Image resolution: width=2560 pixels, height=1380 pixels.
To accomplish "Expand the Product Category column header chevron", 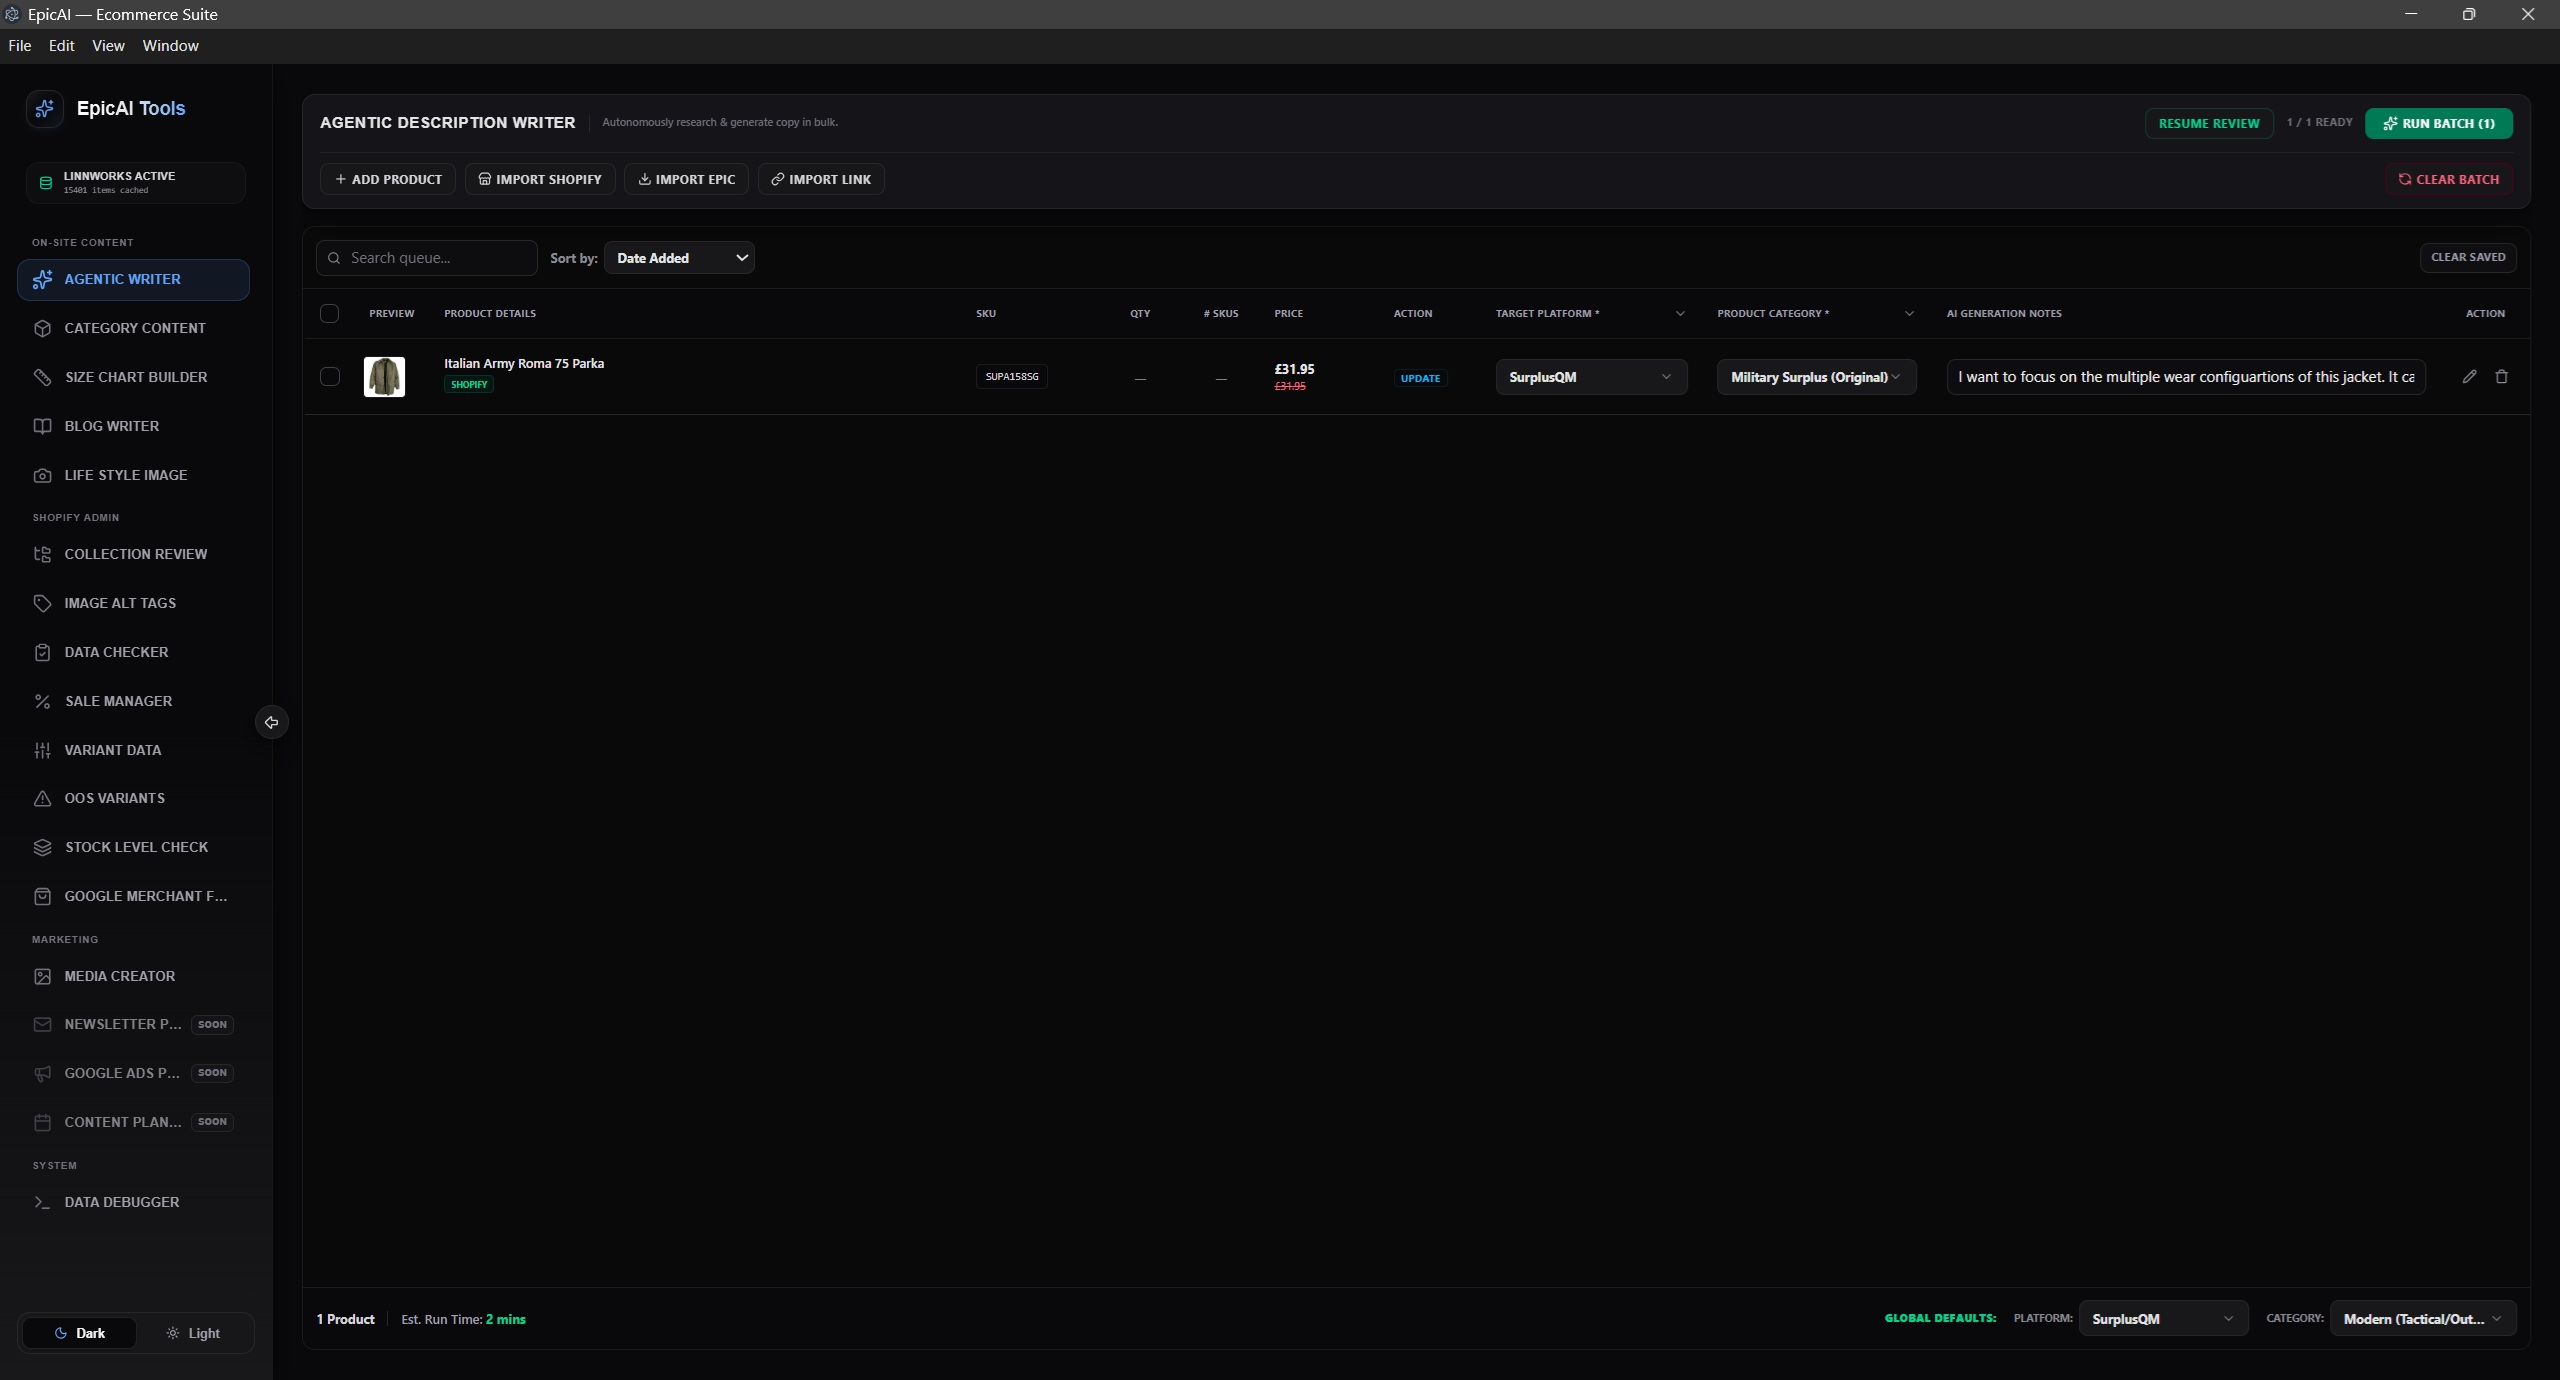I will [1909, 314].
